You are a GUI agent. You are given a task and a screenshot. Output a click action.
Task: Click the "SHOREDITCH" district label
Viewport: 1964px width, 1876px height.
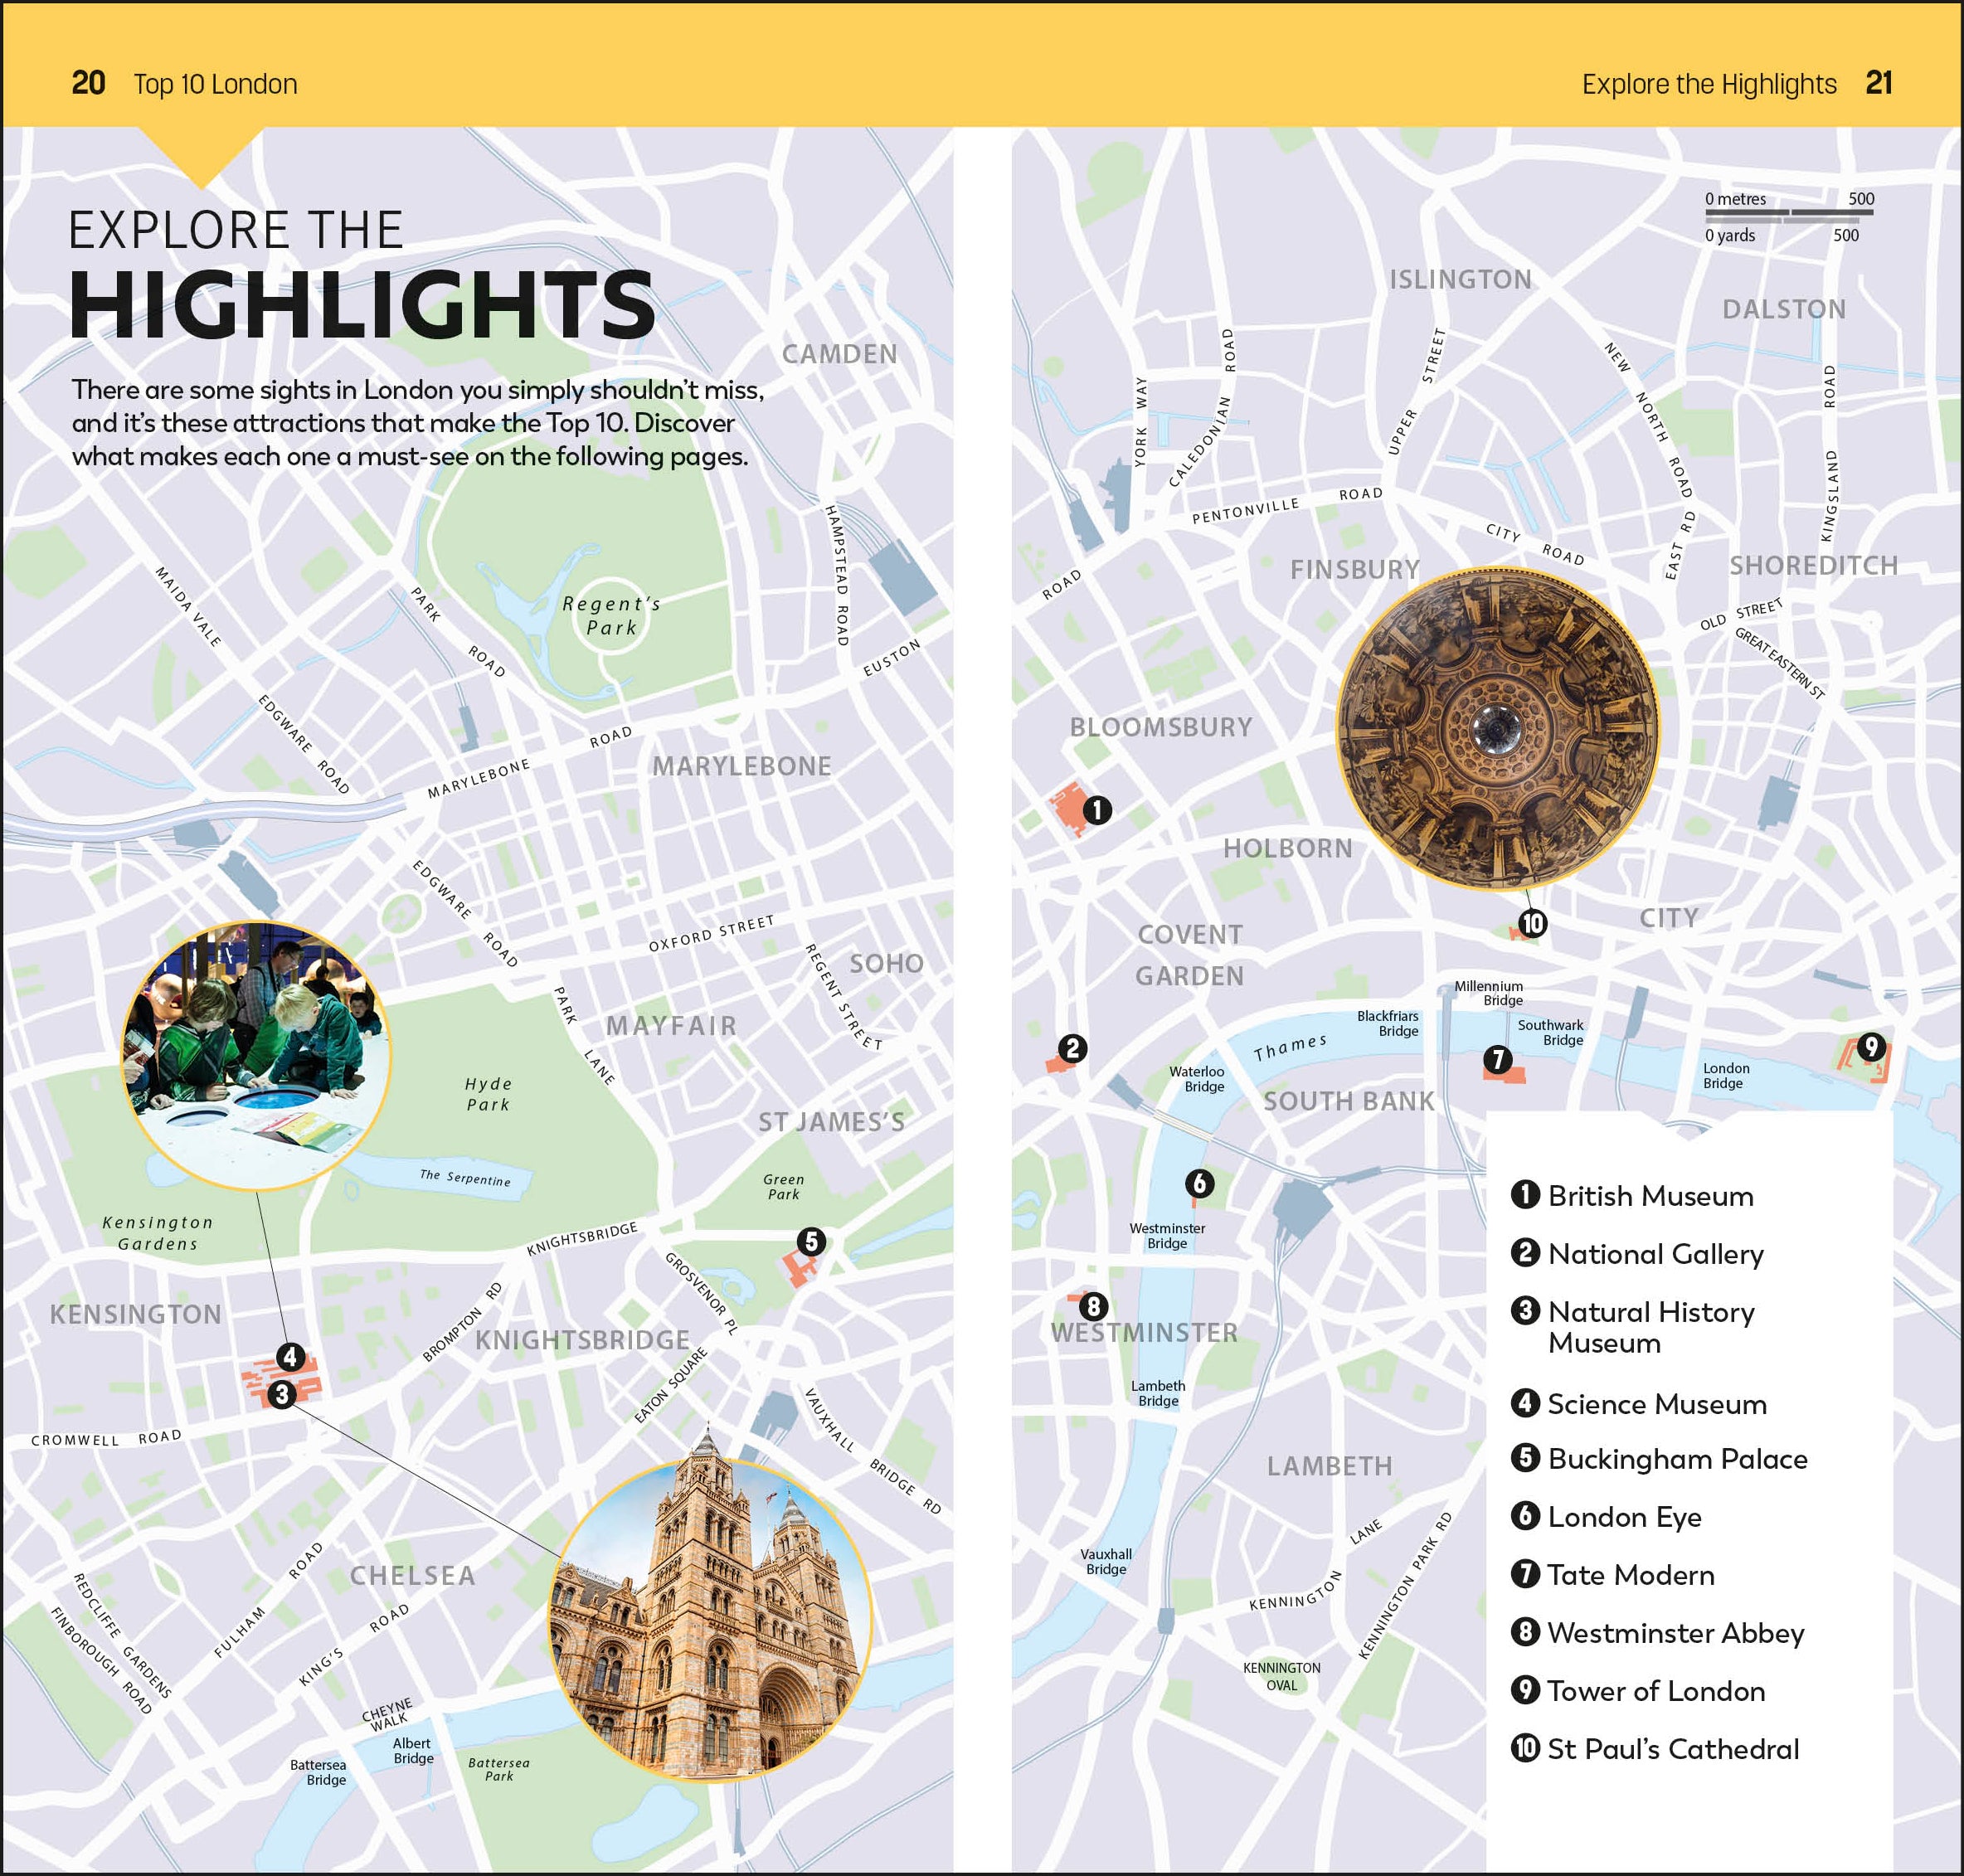tap(1813, 566)
